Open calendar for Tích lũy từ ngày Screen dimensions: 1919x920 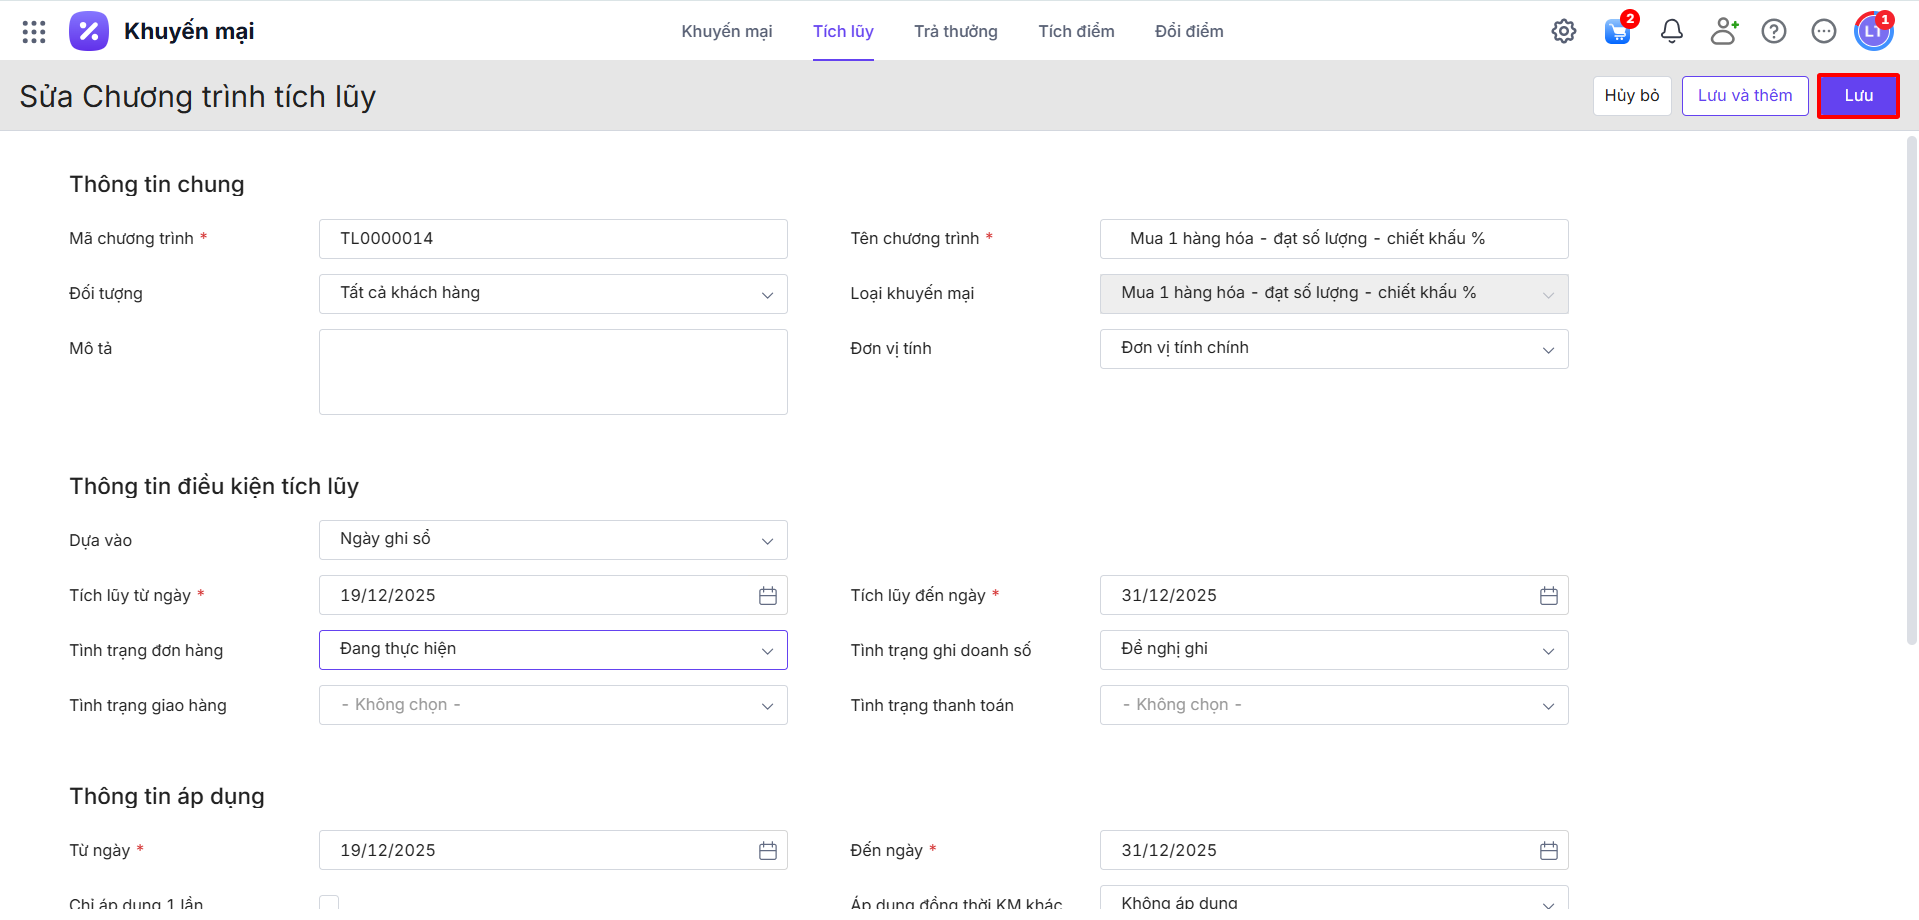[x=767, y=596]
